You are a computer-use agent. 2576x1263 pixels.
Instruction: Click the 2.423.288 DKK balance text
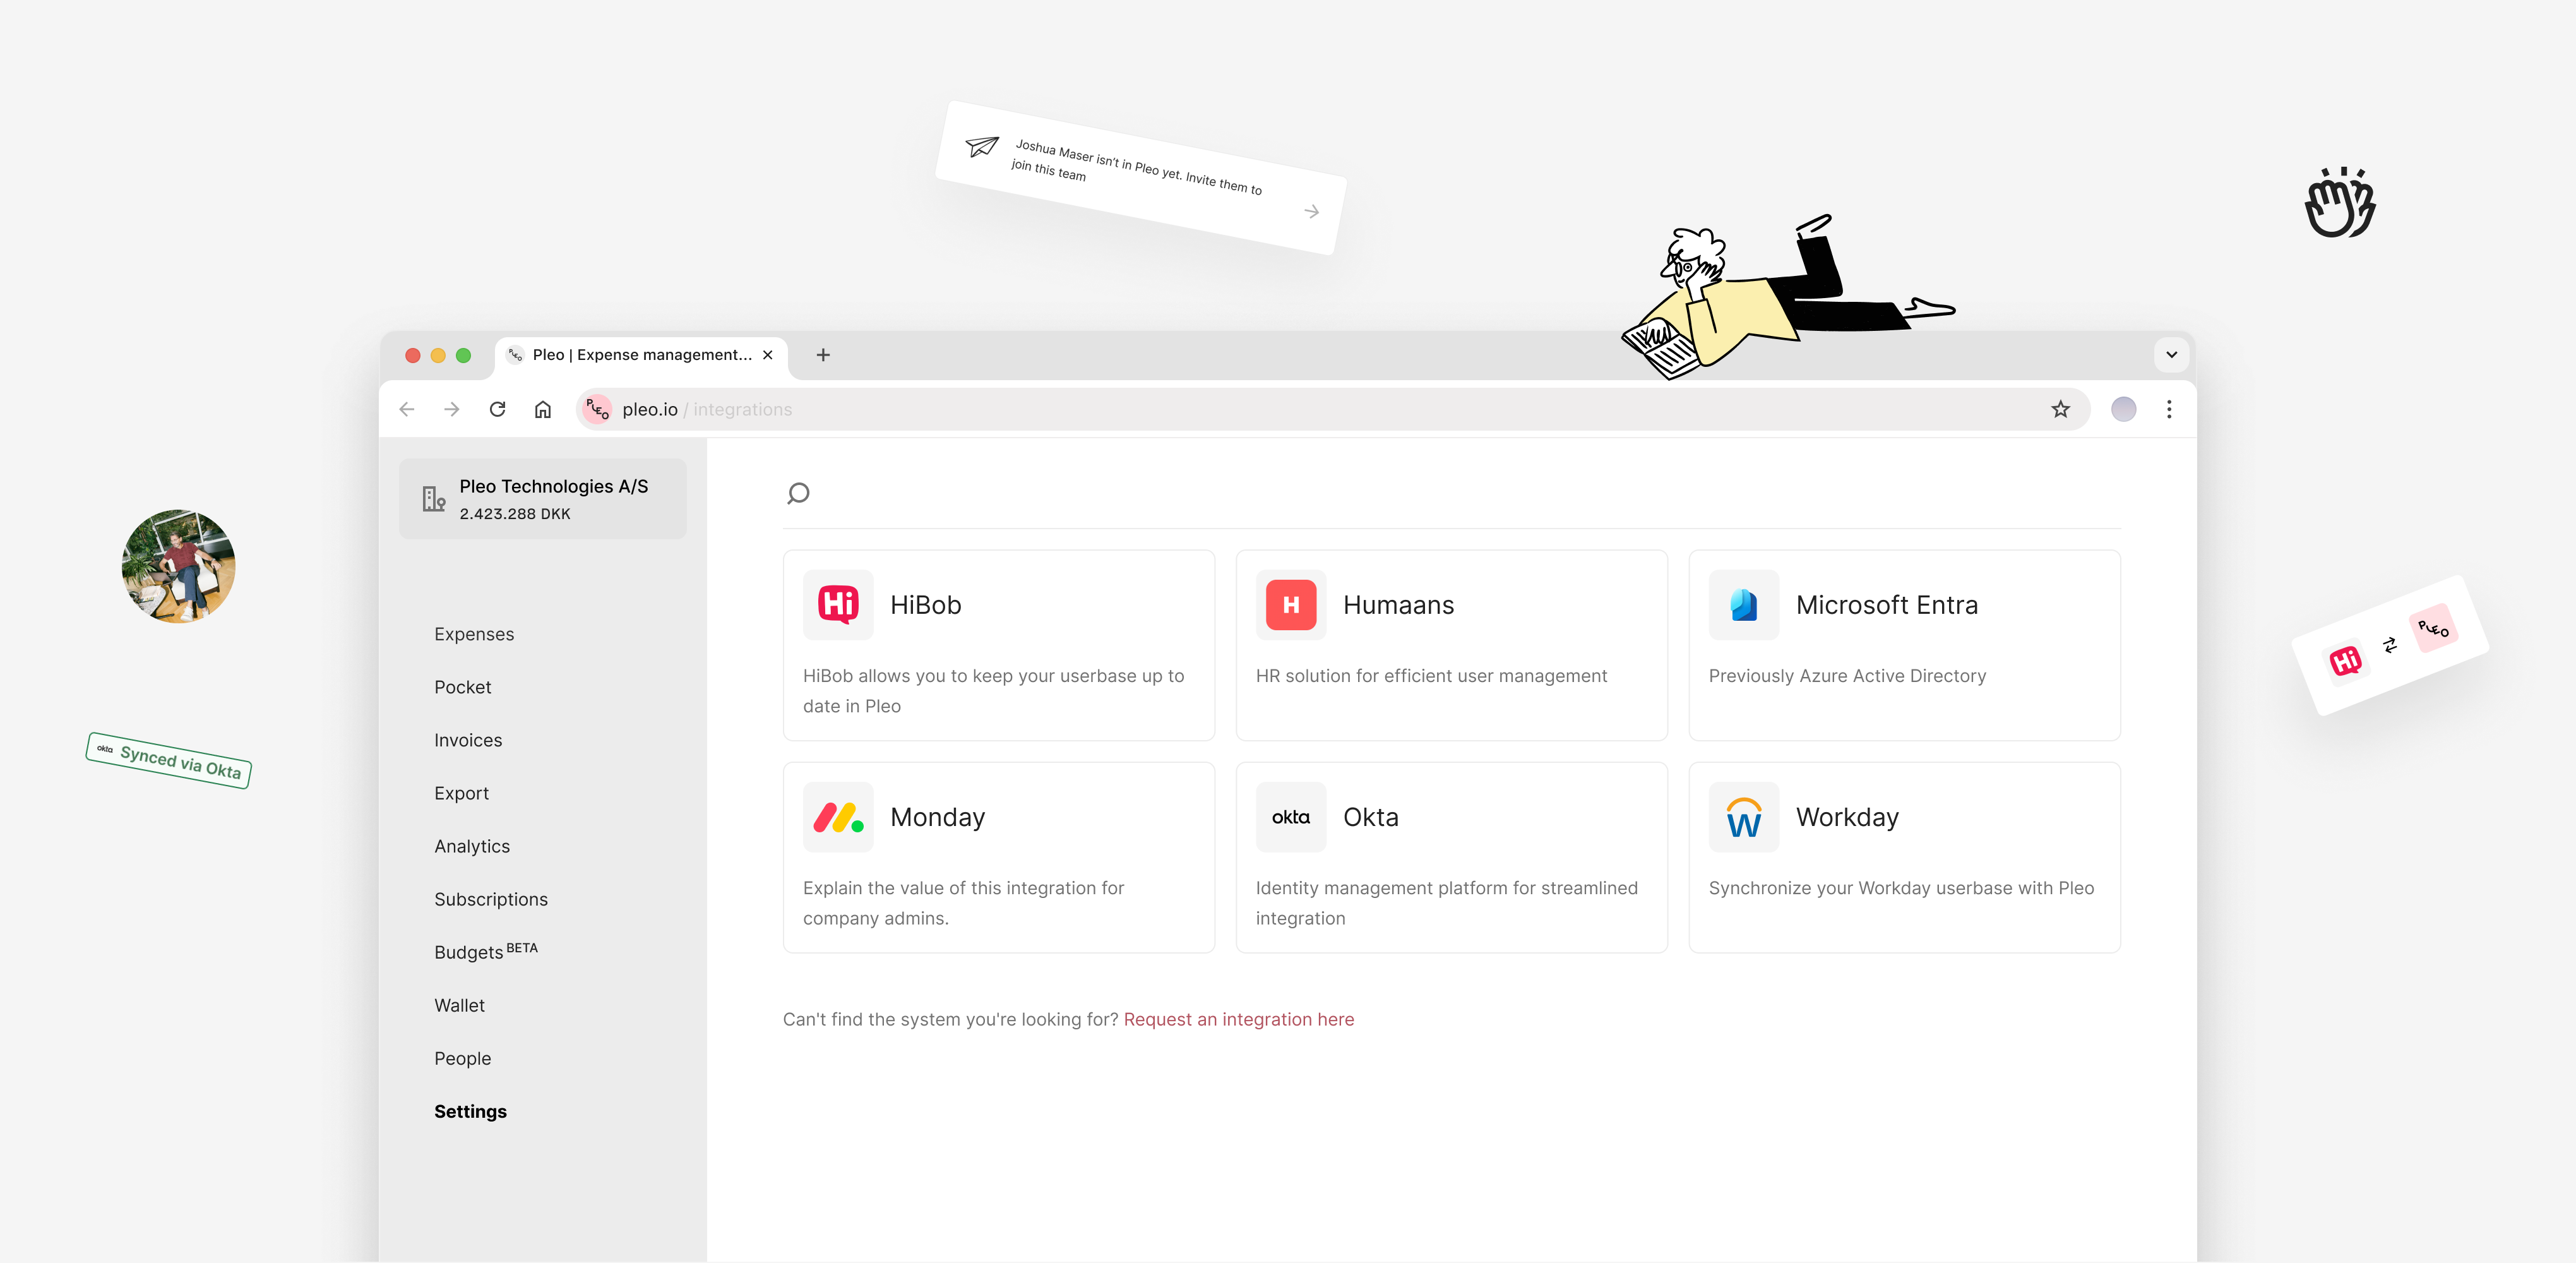point(515,513)
